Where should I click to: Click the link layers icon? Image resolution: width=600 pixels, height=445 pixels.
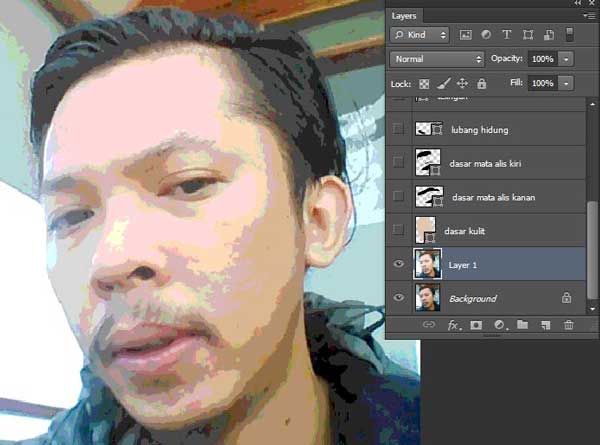point(429,325)
